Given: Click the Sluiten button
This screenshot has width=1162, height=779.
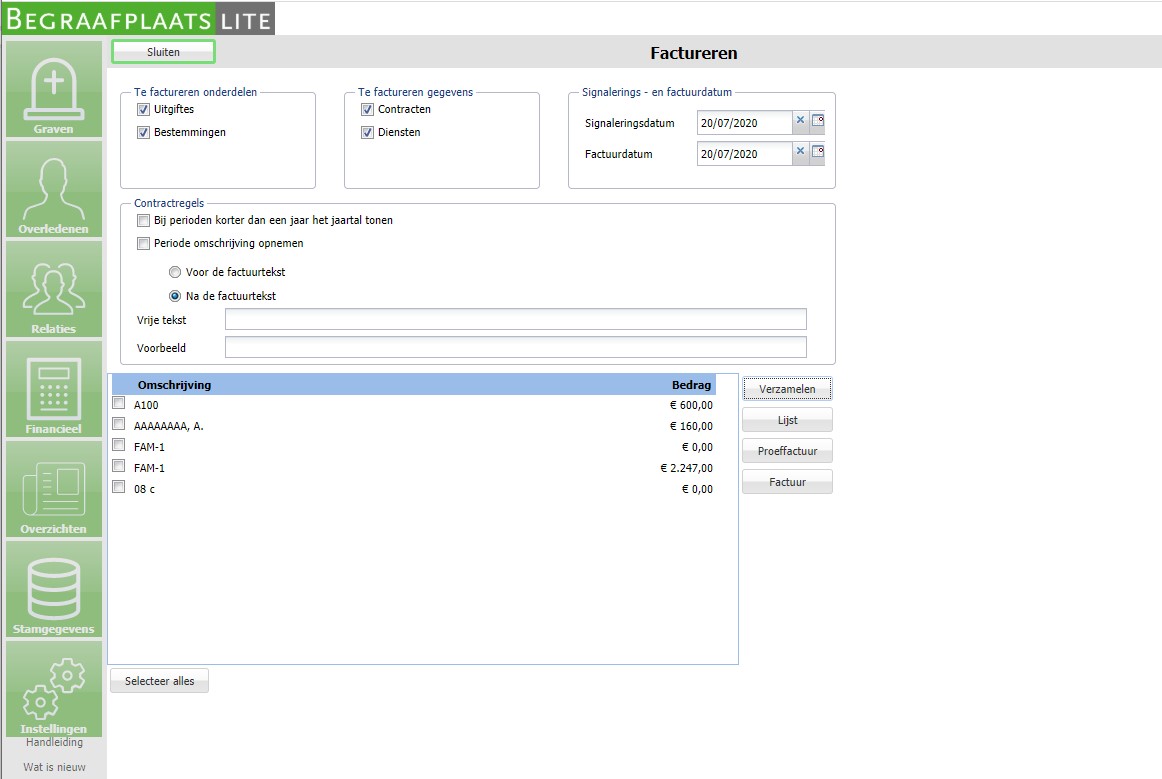Looking at the screenshot, I should tap(163, 52).
